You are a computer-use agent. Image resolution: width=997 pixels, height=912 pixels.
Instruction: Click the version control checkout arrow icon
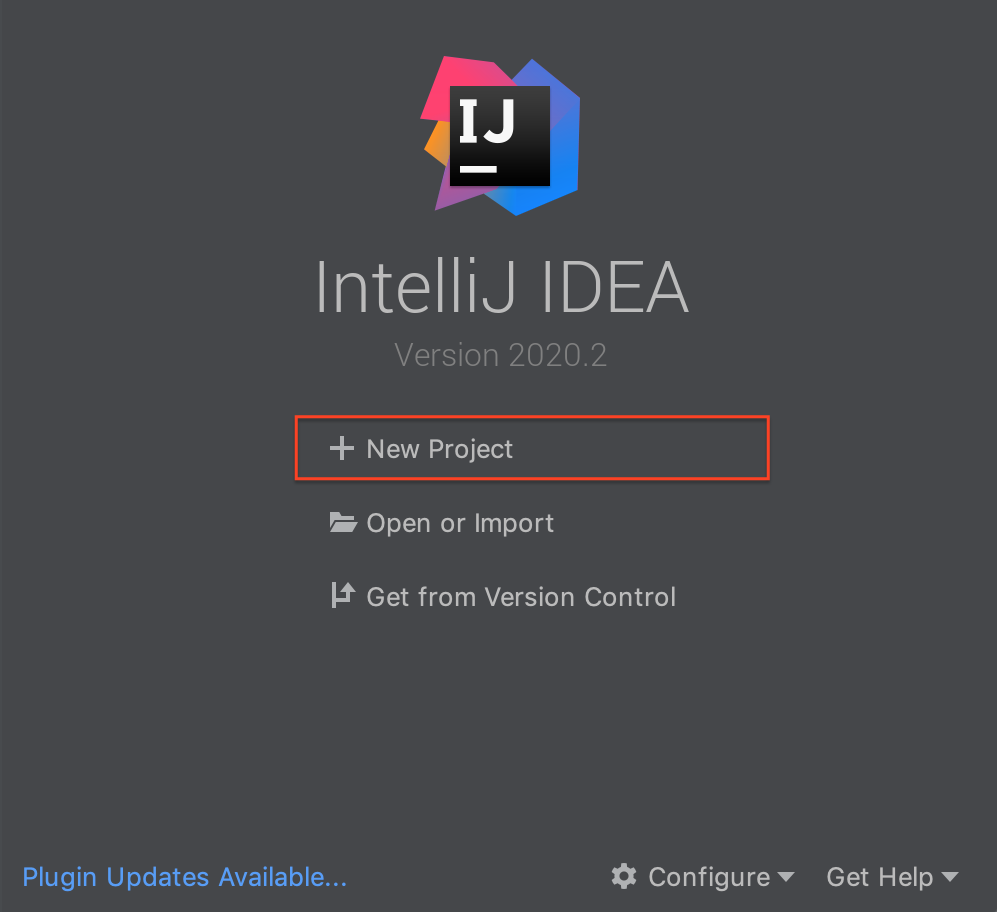coord(342,596)
